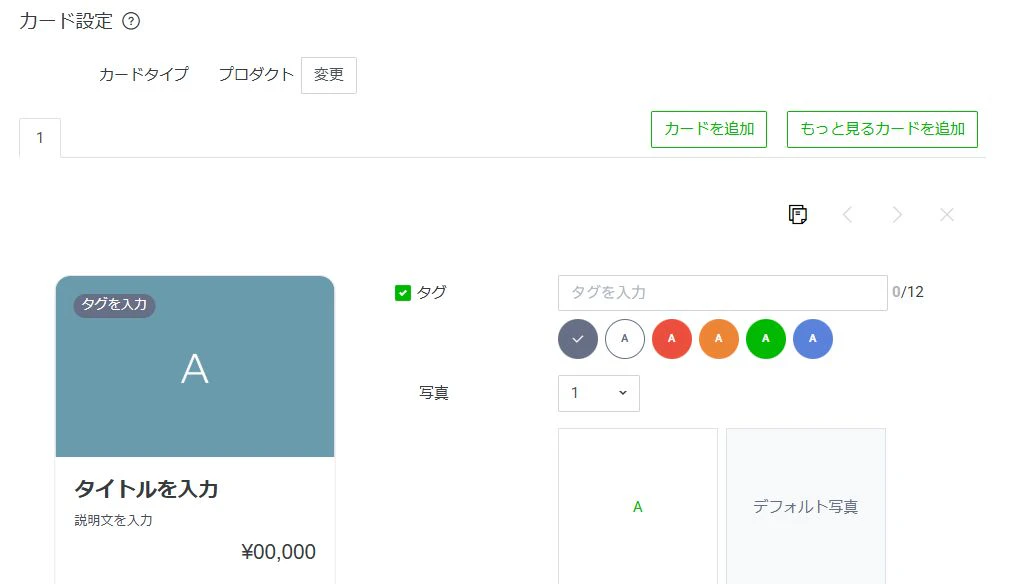Click the タグを入力 text field

pos(722,293)
